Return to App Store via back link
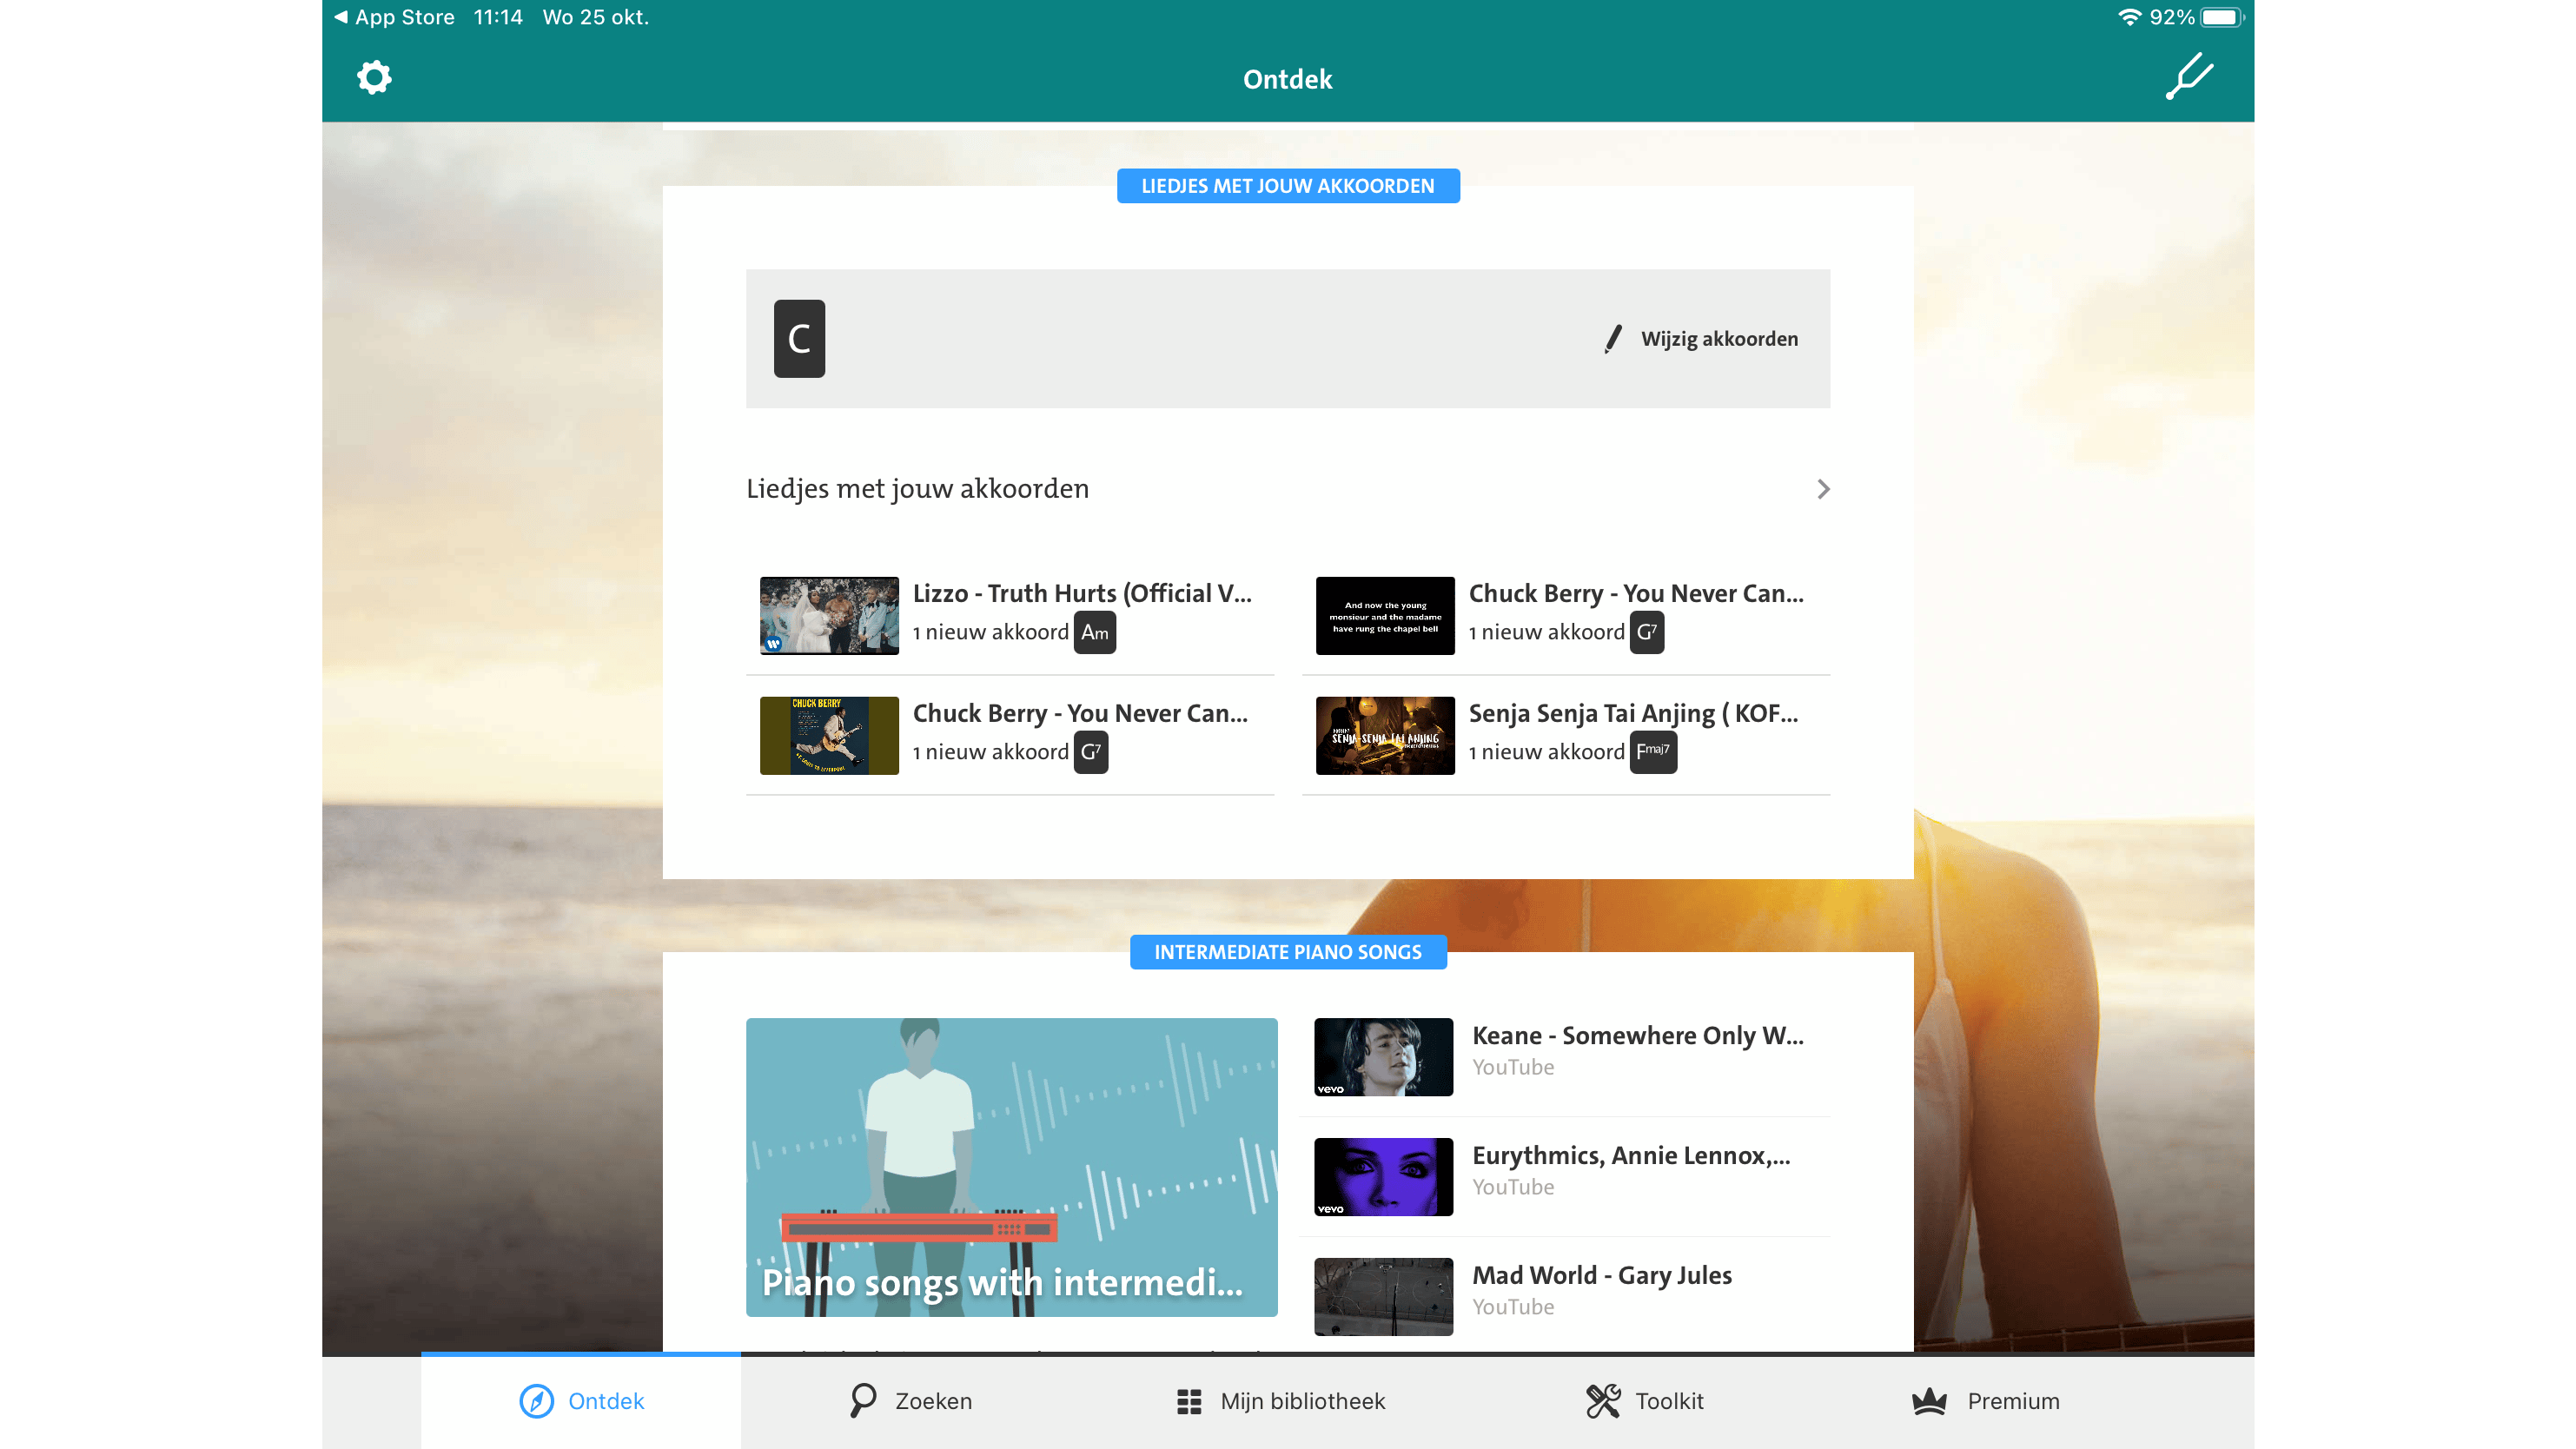 [394, 17]
